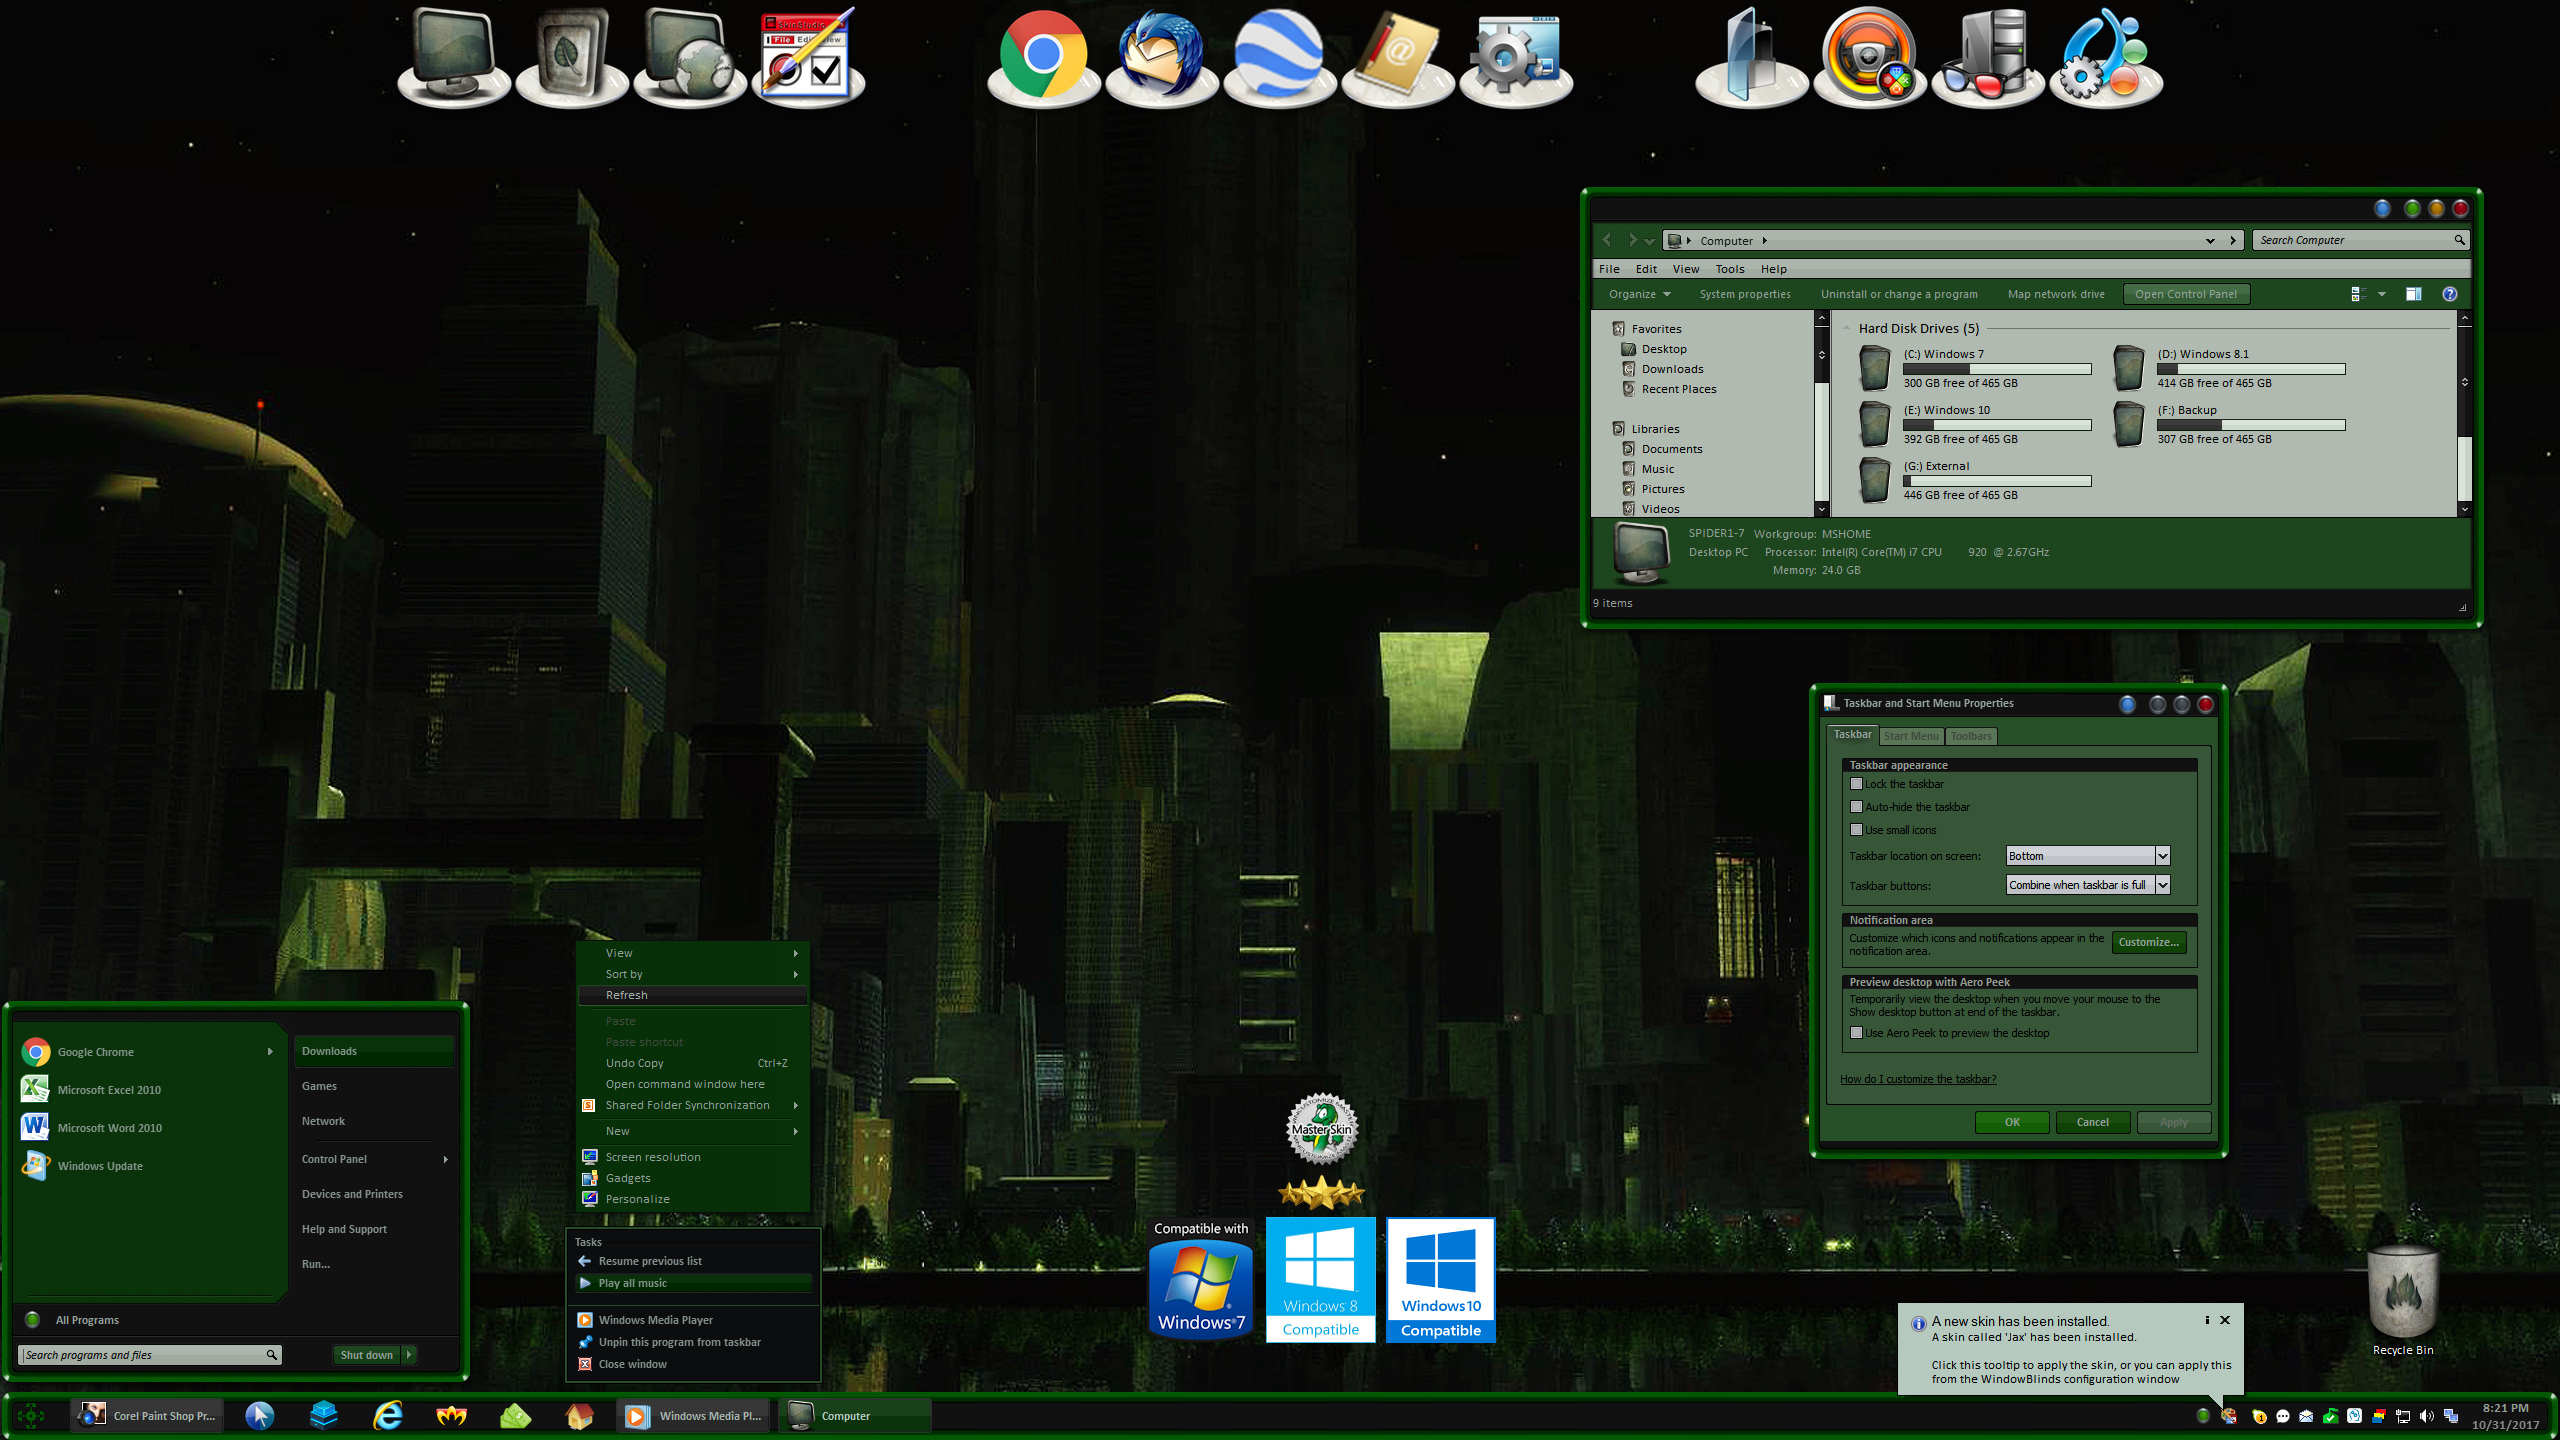Open 'How do I customize the taskbar?' link

click(1918, 1079)
